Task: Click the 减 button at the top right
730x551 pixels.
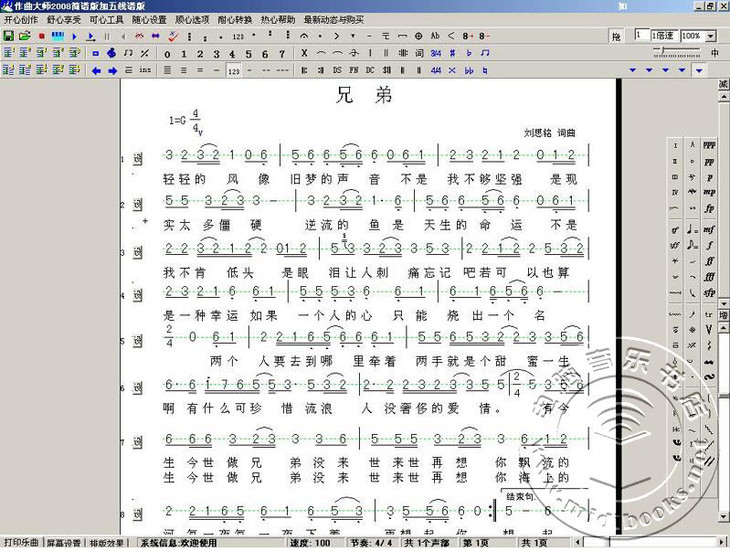Action: [723, 84]
